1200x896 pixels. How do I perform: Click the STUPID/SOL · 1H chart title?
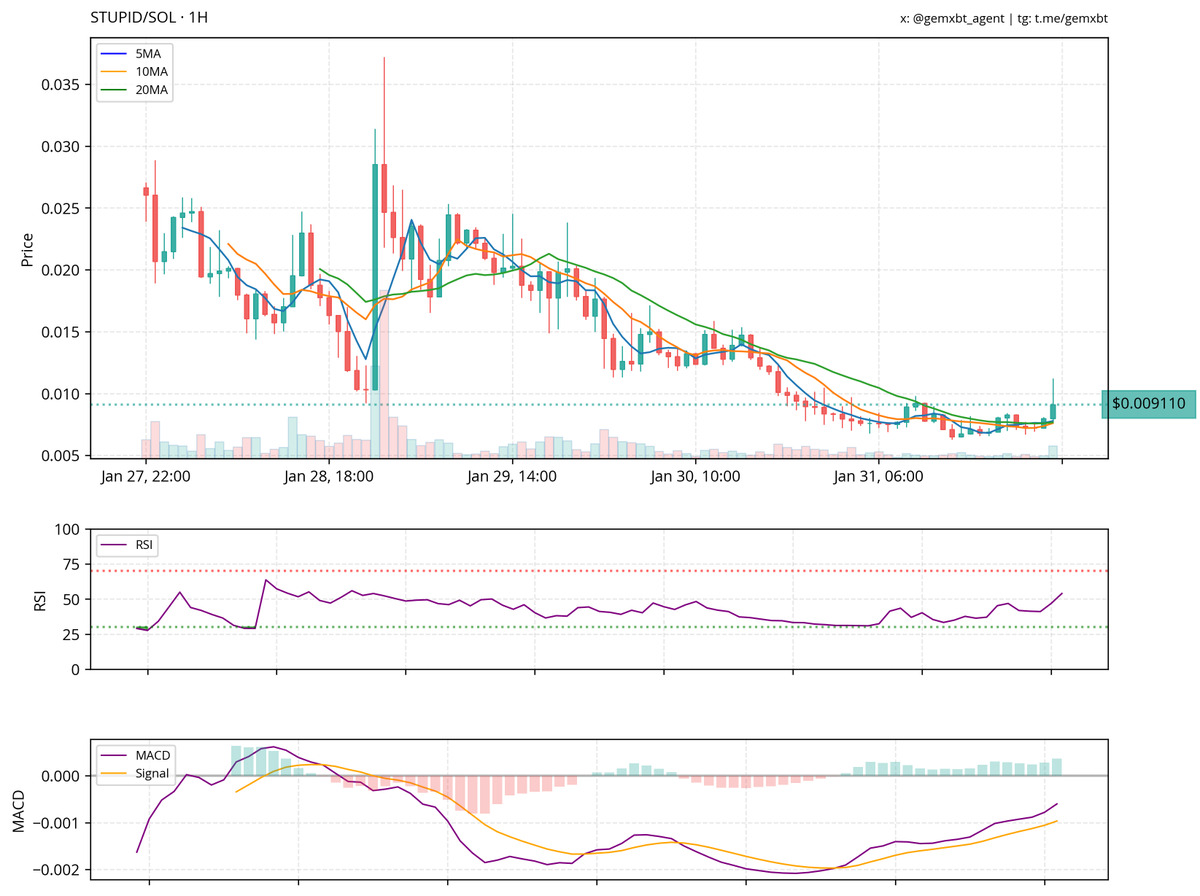[x=149, y=18]
